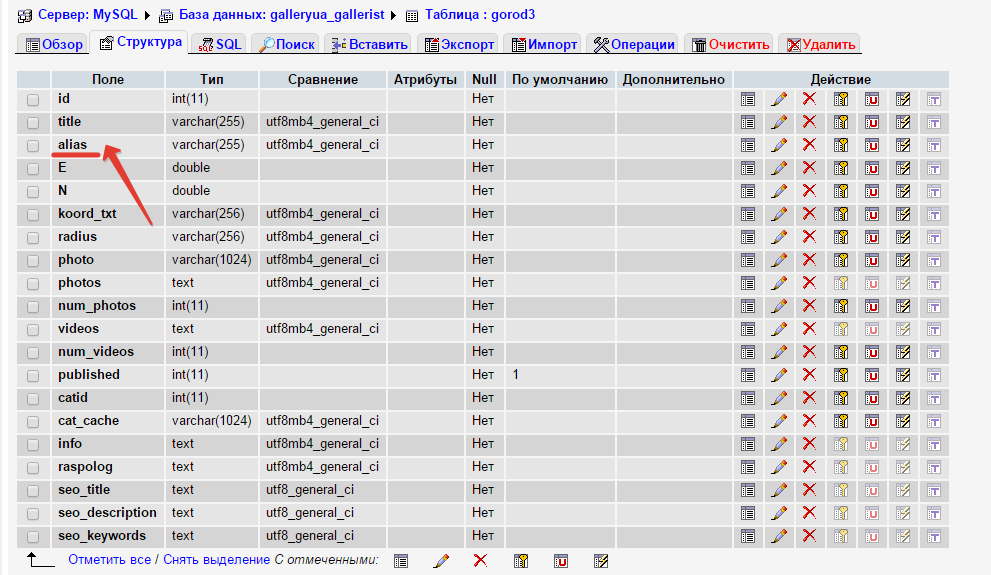Click the 'varchar(1024)' type of photo row
This screenshot has height=575, width=991.
[x=211, y=260]
